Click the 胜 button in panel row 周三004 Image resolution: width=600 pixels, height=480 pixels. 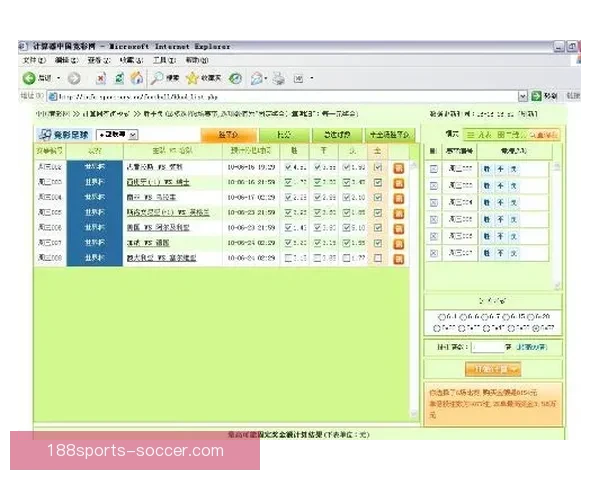486,202
